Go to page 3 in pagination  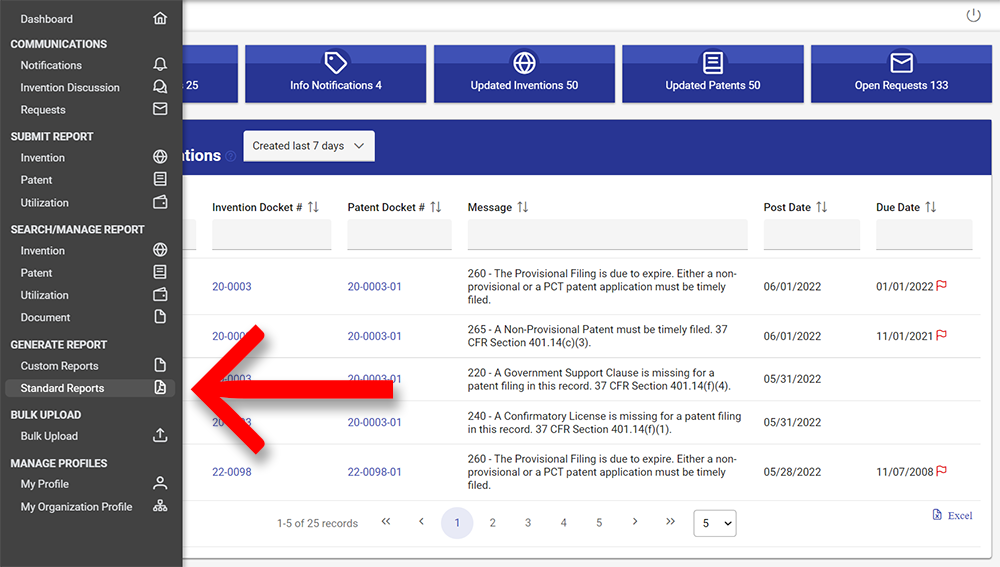[x=528, y=523]
